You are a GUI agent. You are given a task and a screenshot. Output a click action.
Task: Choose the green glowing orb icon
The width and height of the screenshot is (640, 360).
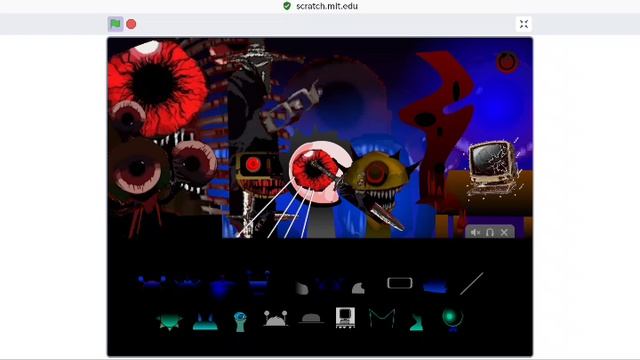click(452, 319)
